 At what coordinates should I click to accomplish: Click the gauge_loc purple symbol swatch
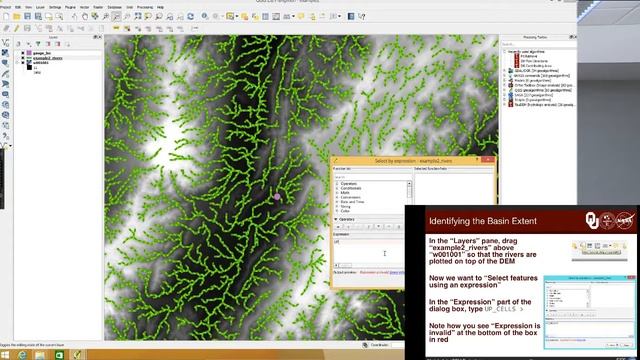29,53
